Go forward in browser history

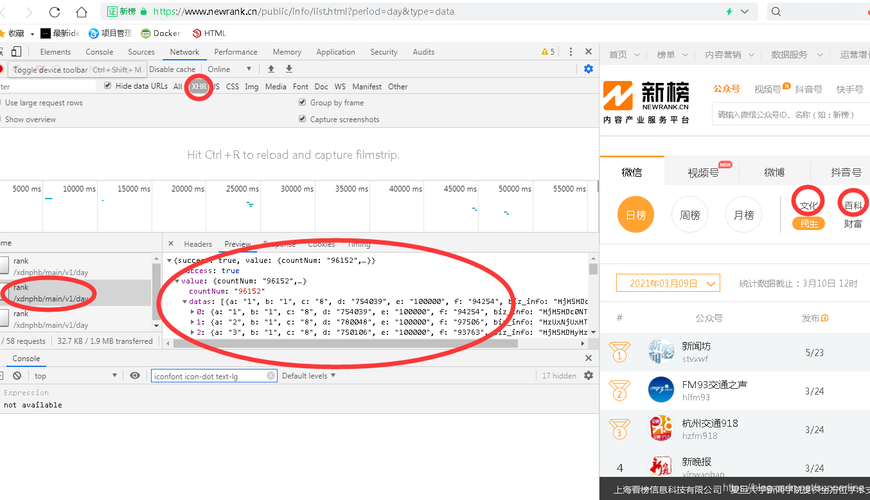coord(29,12)
